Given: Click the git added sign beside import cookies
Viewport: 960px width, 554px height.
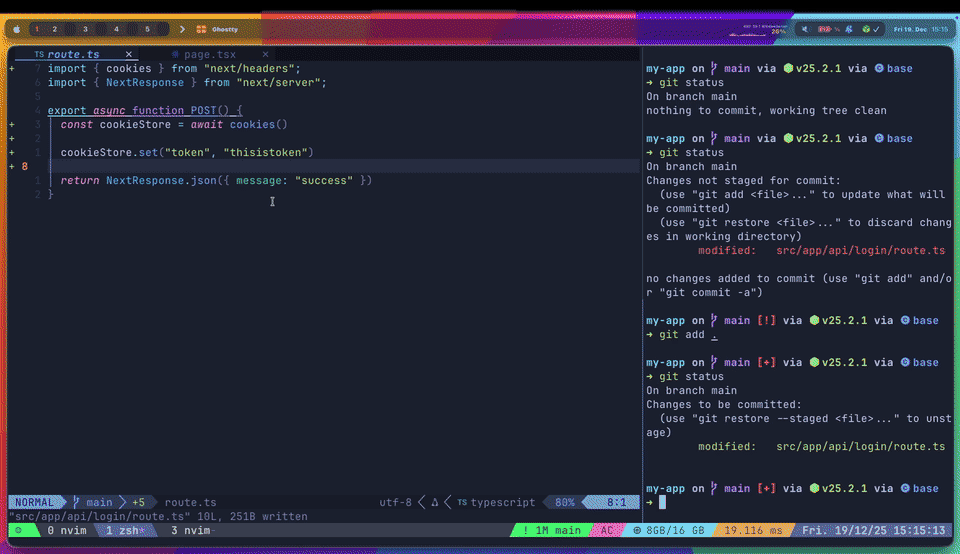Looking at the screenshot, I should coord(12,69).
